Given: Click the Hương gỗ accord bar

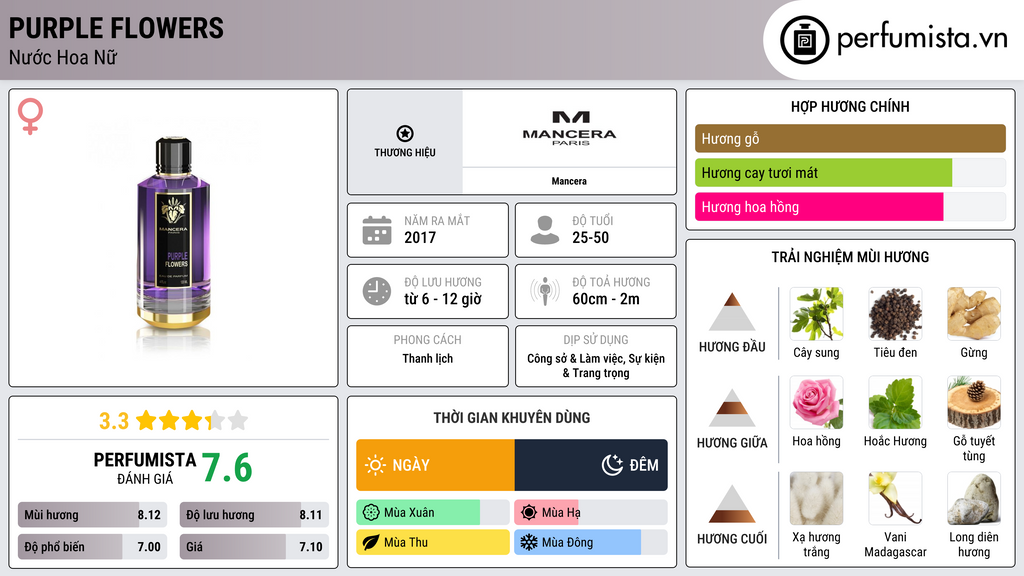Looking at the screenshot, I should [850, 139].
